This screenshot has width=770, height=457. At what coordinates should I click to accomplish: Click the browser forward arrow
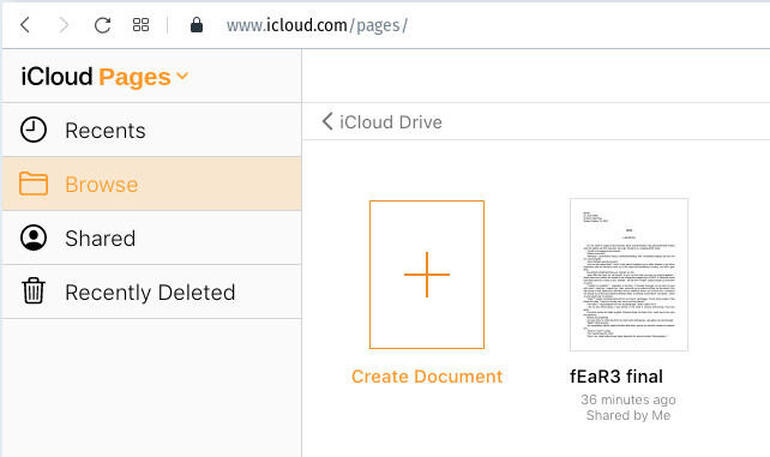(63, 25)
